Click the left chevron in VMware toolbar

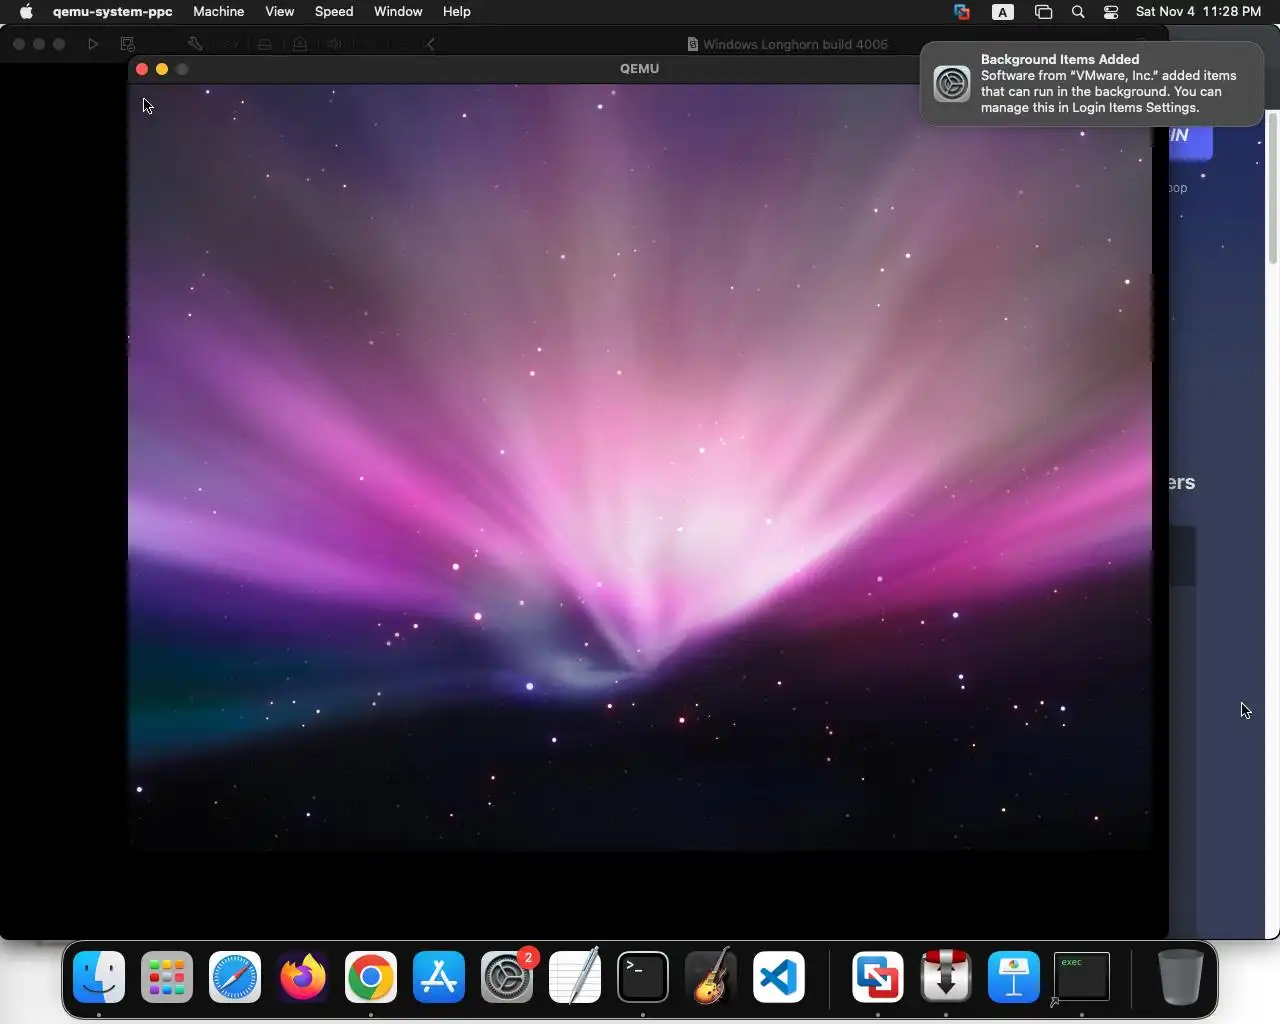point(431,44)
